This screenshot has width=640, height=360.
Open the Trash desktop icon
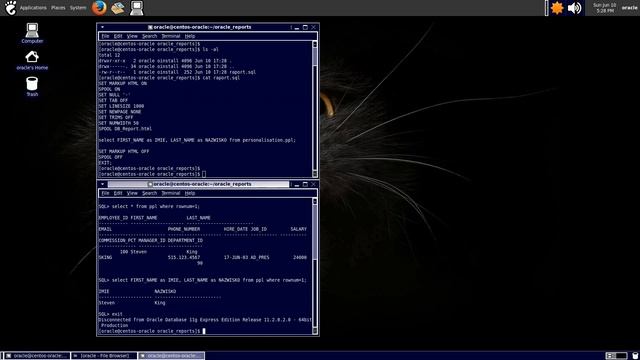(x=32, y=86)
